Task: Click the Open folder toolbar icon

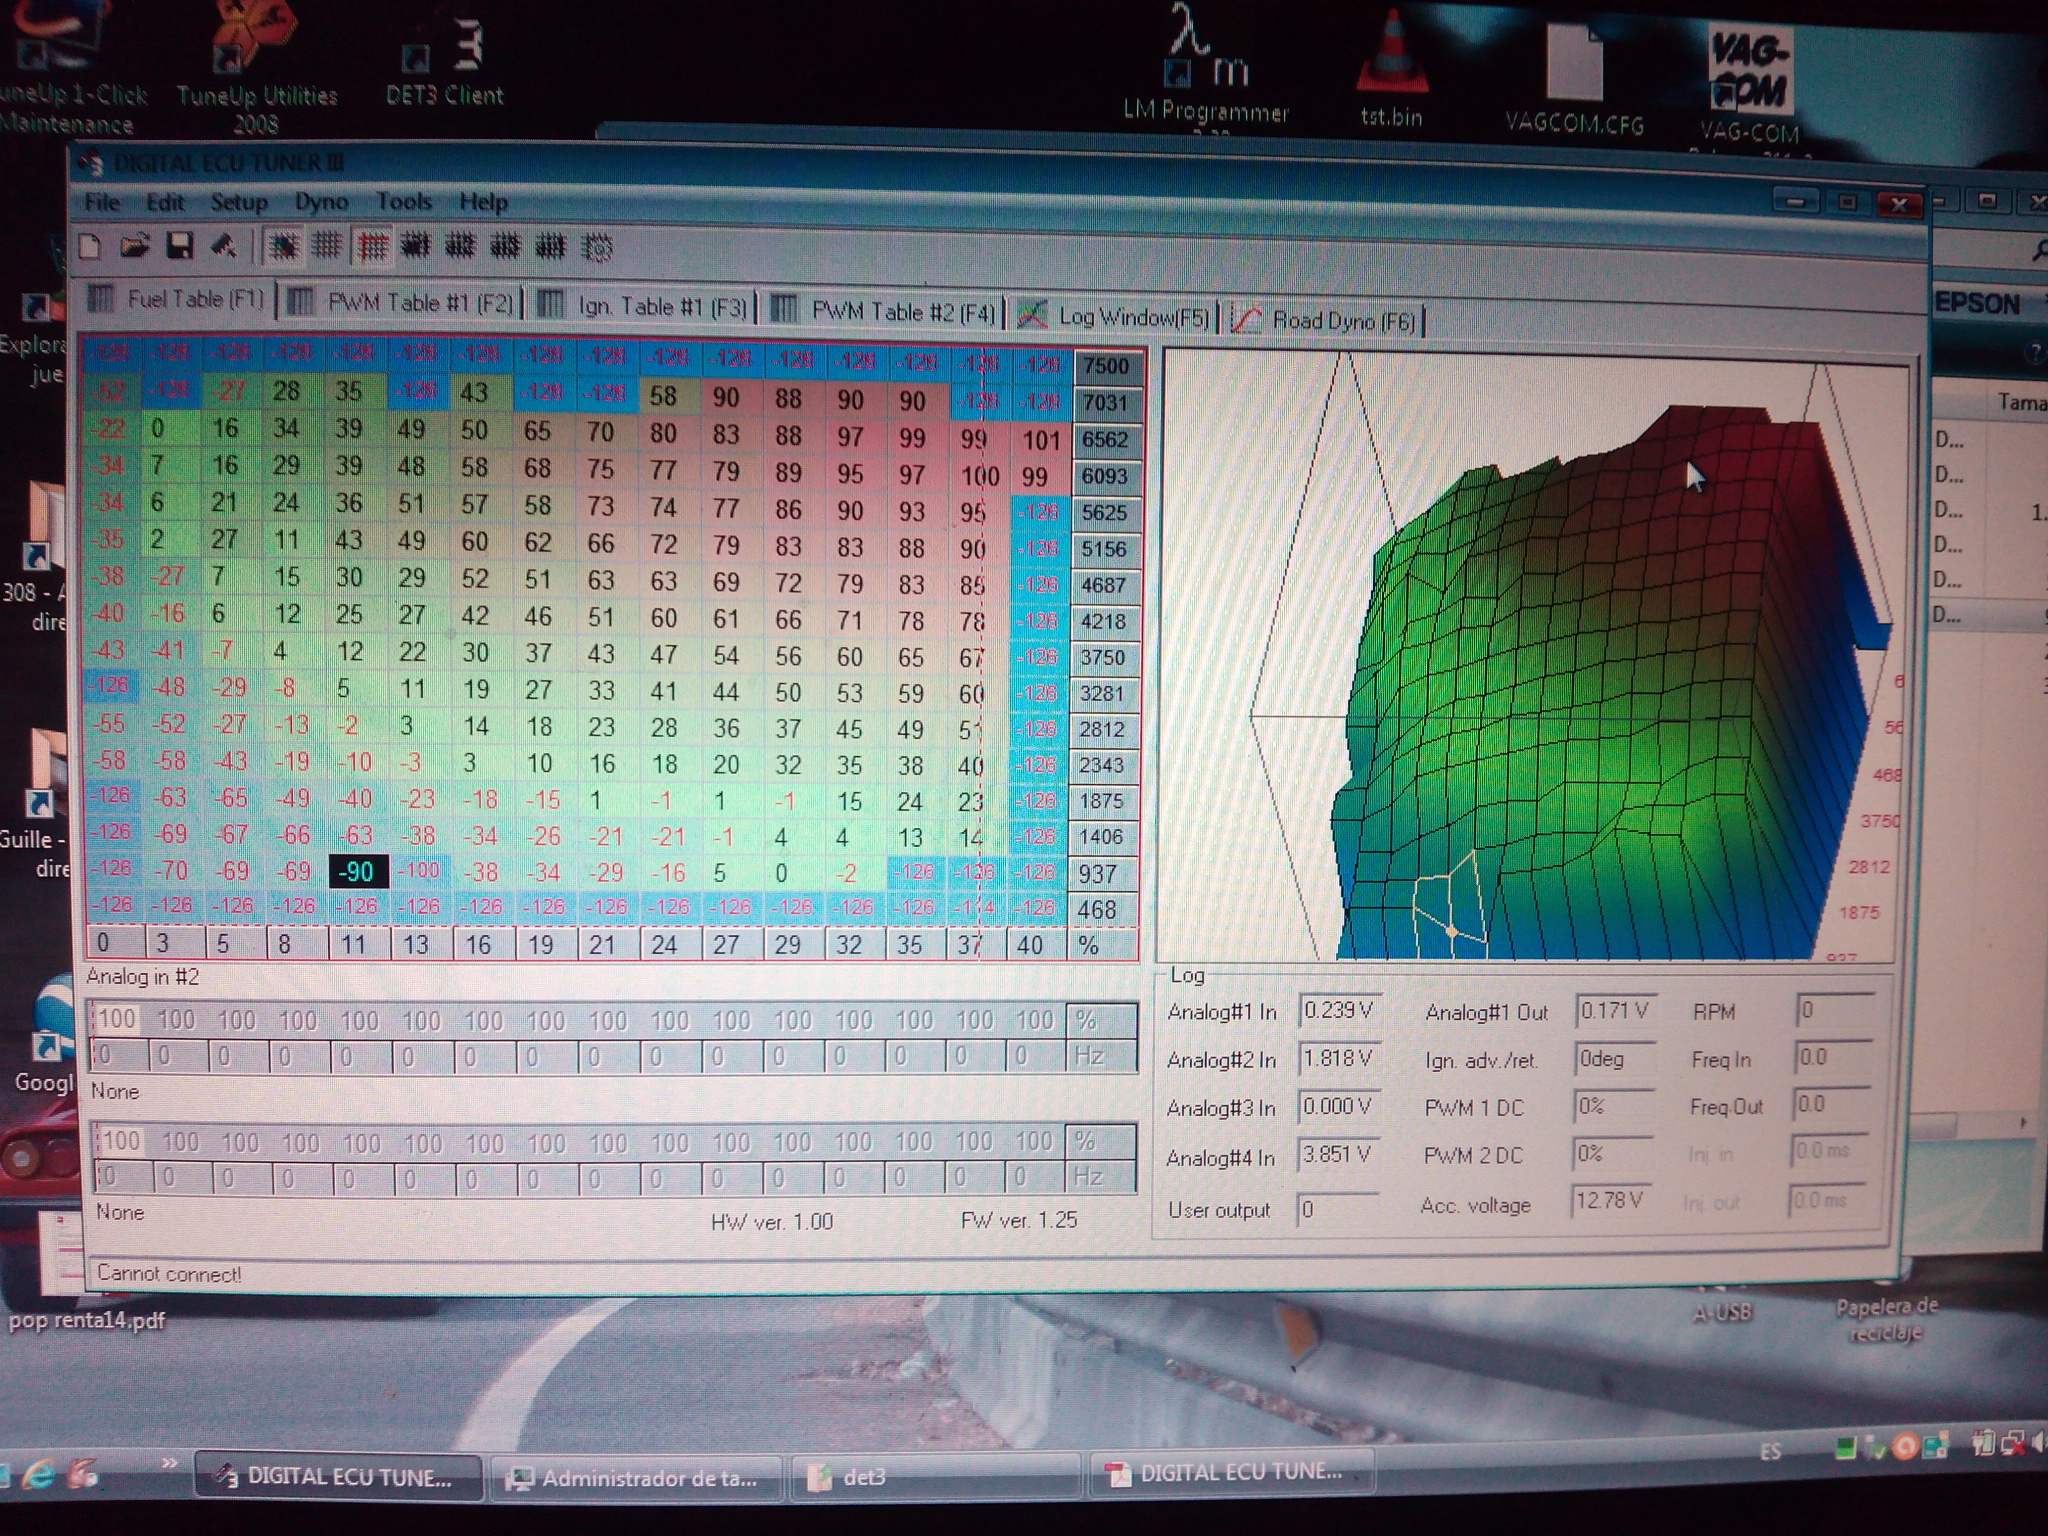Action: click(x=135, y=245)
